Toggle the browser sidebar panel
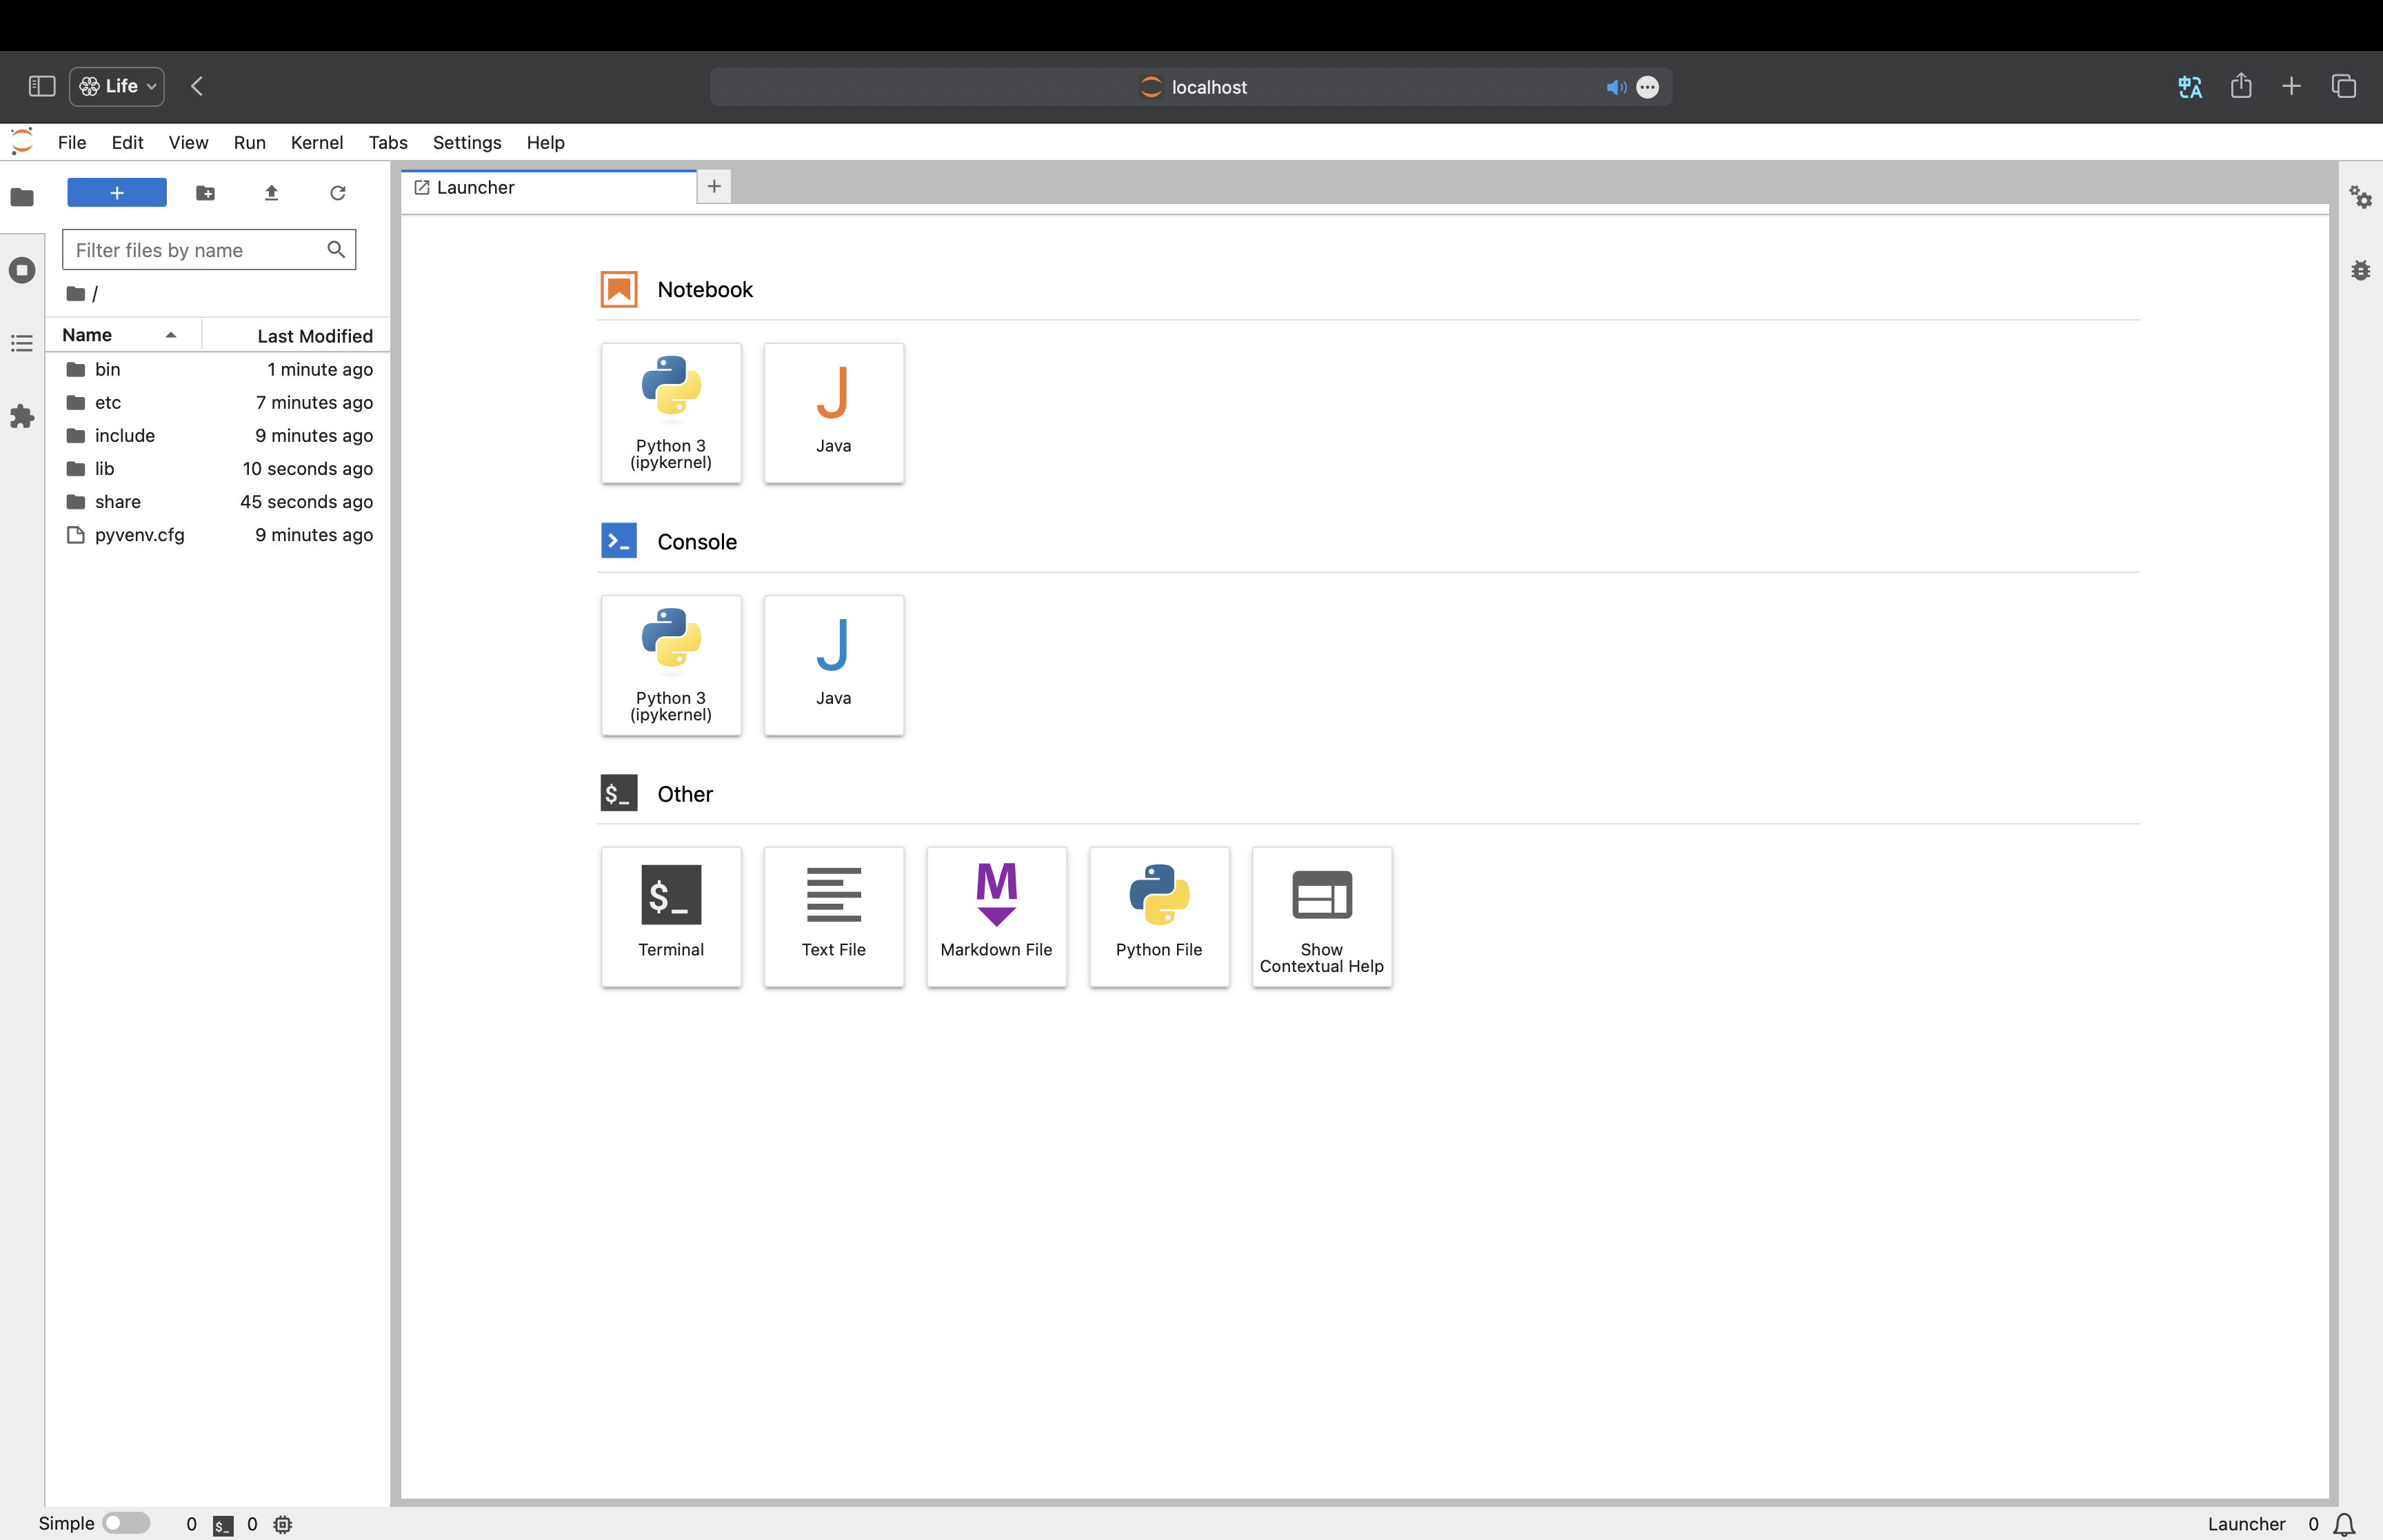2383x1540 pixels. [42, 87]
